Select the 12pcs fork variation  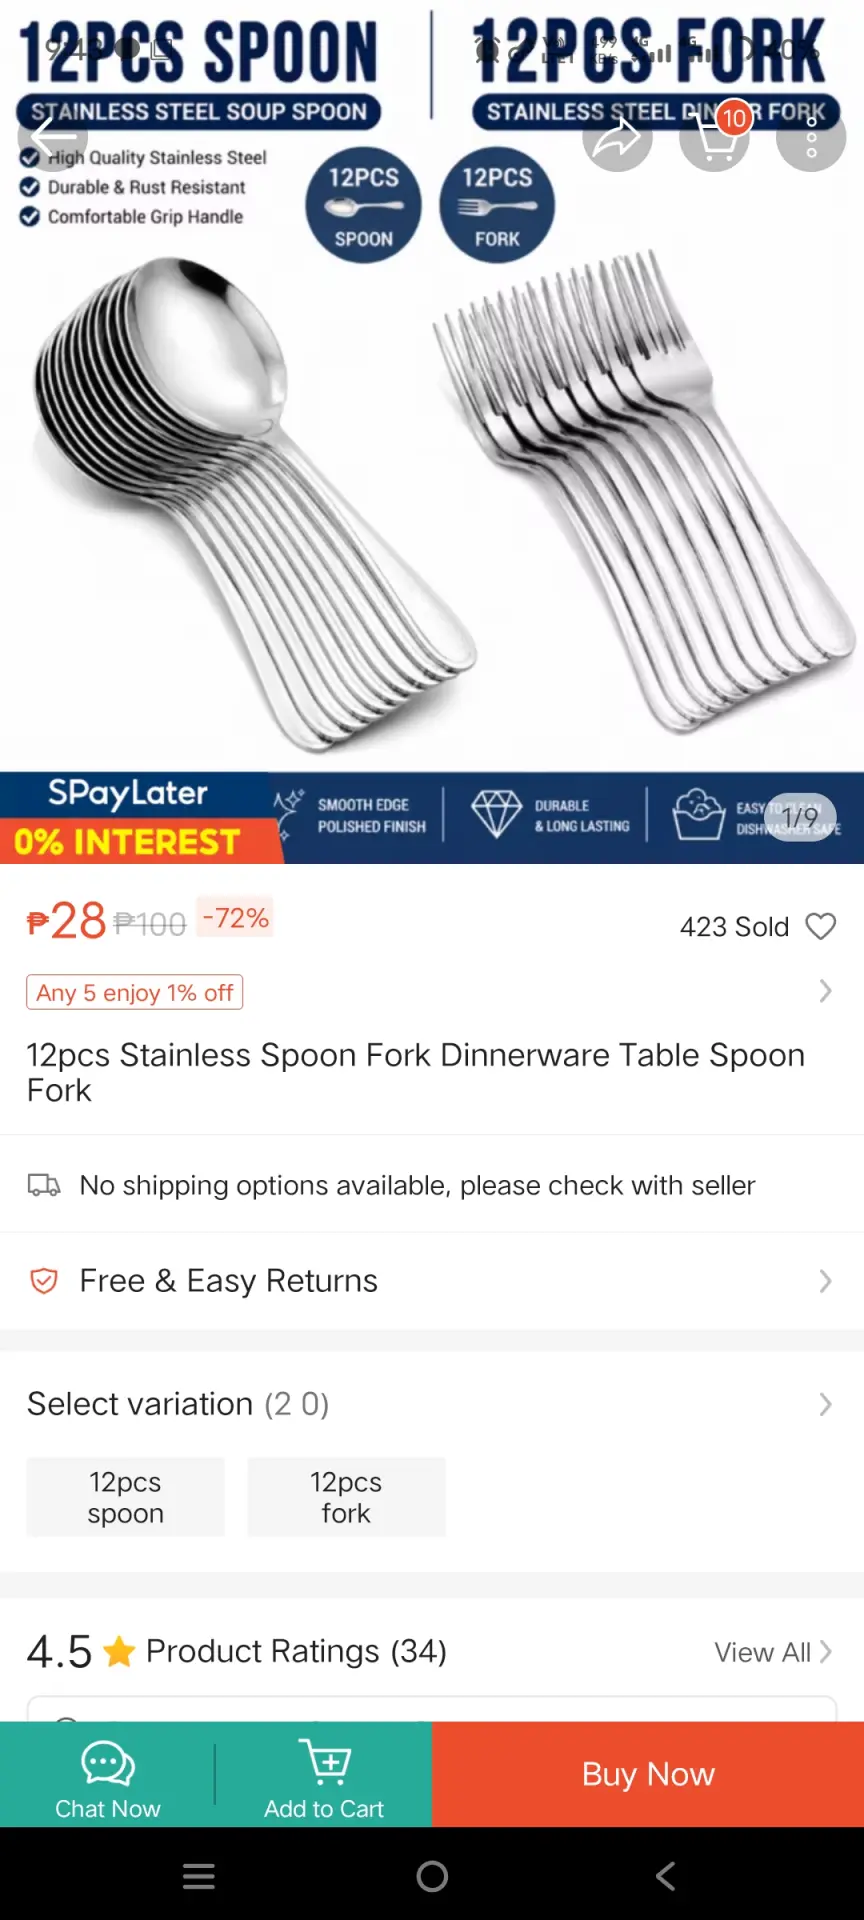(x=346, y=1497)
